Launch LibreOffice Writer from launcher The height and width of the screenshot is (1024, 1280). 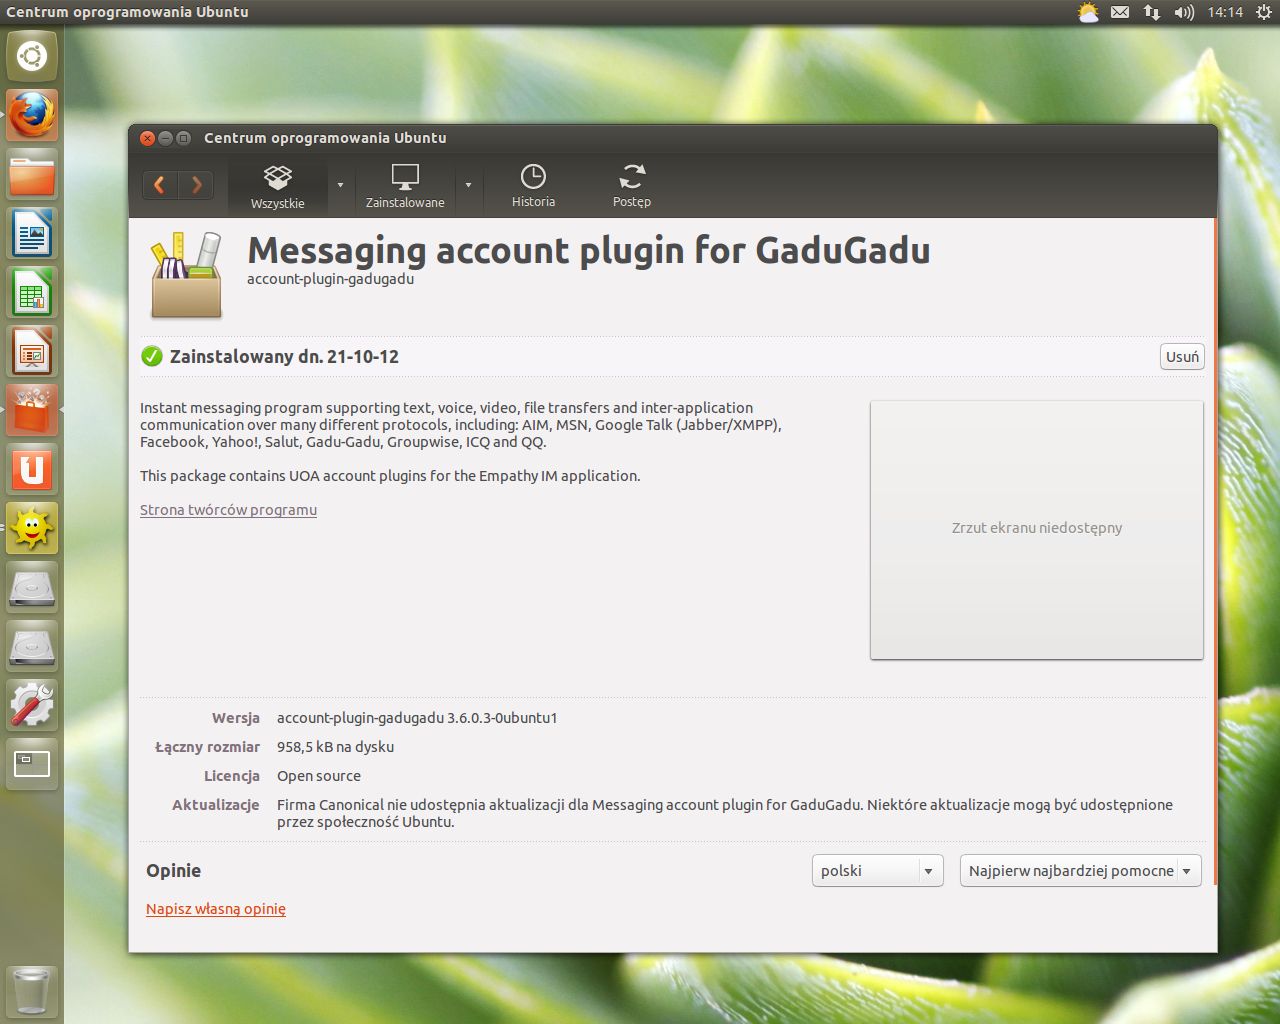click(32, 234)
